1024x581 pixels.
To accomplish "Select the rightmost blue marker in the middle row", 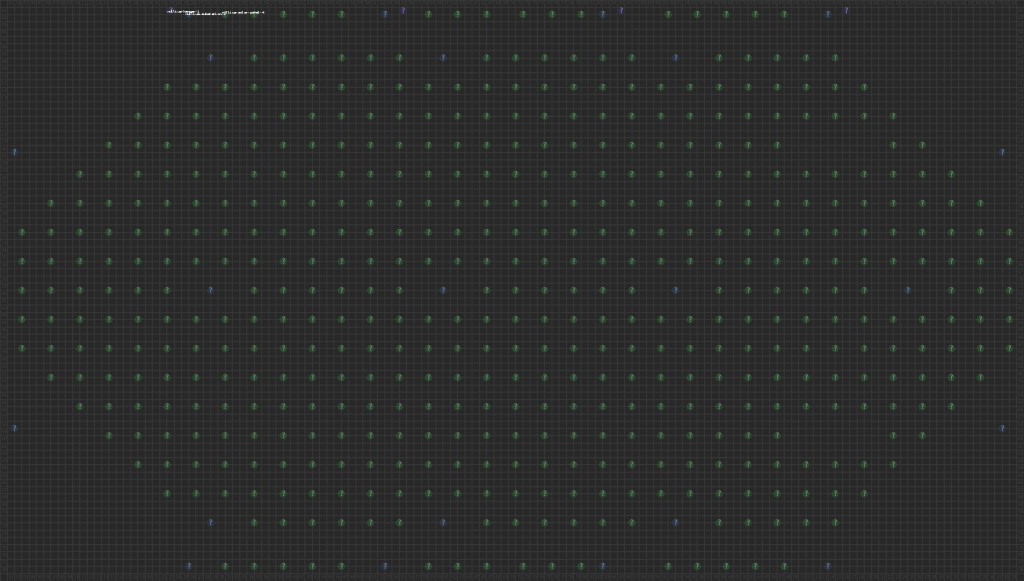I will pyautogui.click(x=907, y=290).
